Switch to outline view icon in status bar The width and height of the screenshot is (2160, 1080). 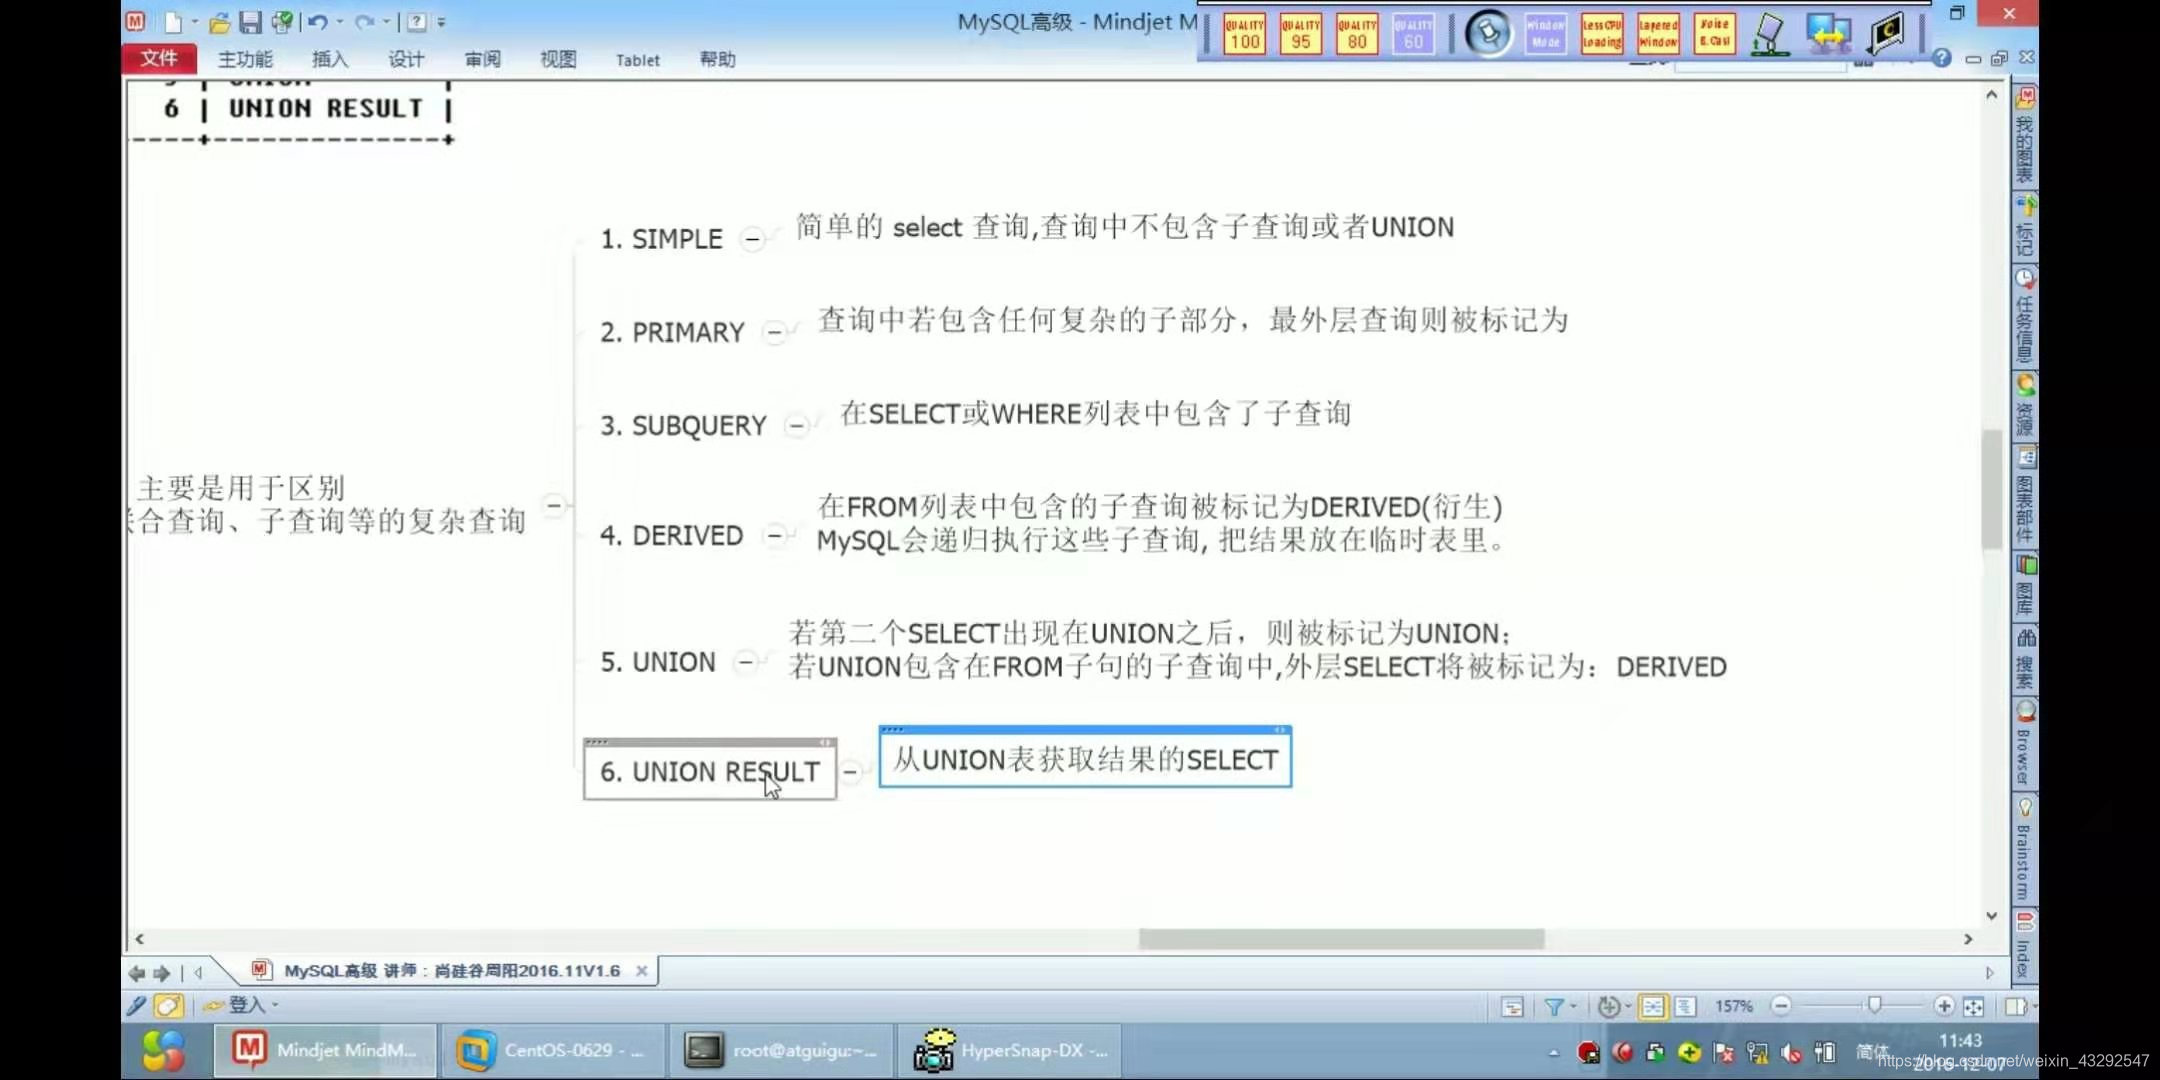point(1685,1006)
